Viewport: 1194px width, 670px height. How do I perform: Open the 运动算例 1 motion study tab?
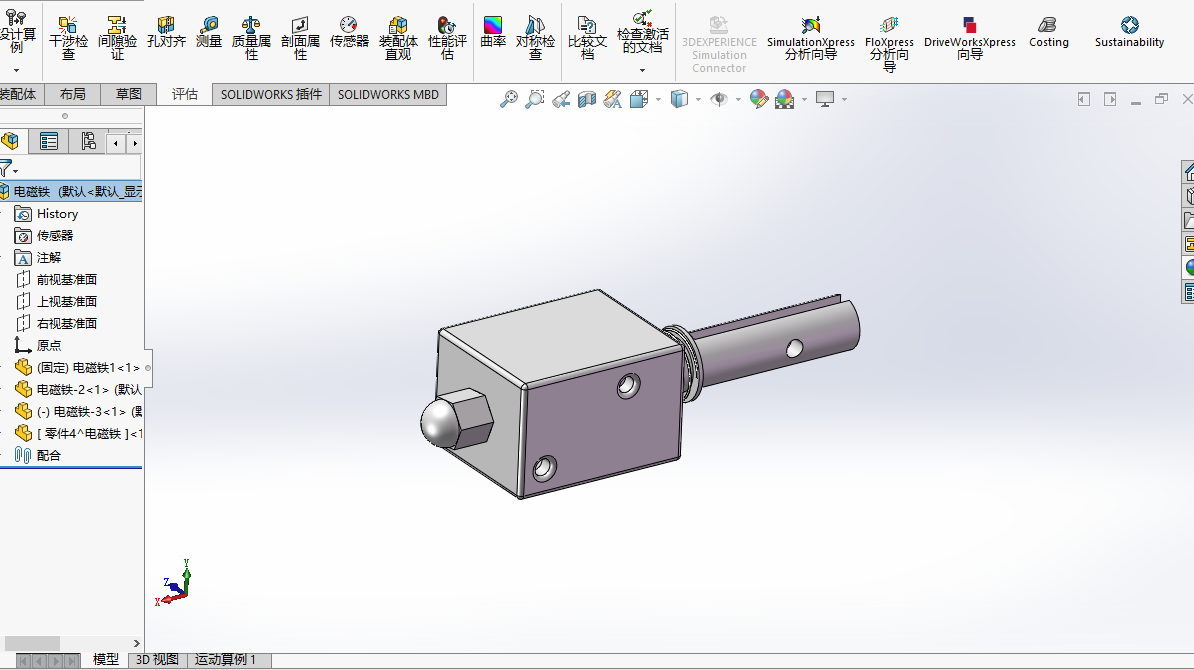225,660
